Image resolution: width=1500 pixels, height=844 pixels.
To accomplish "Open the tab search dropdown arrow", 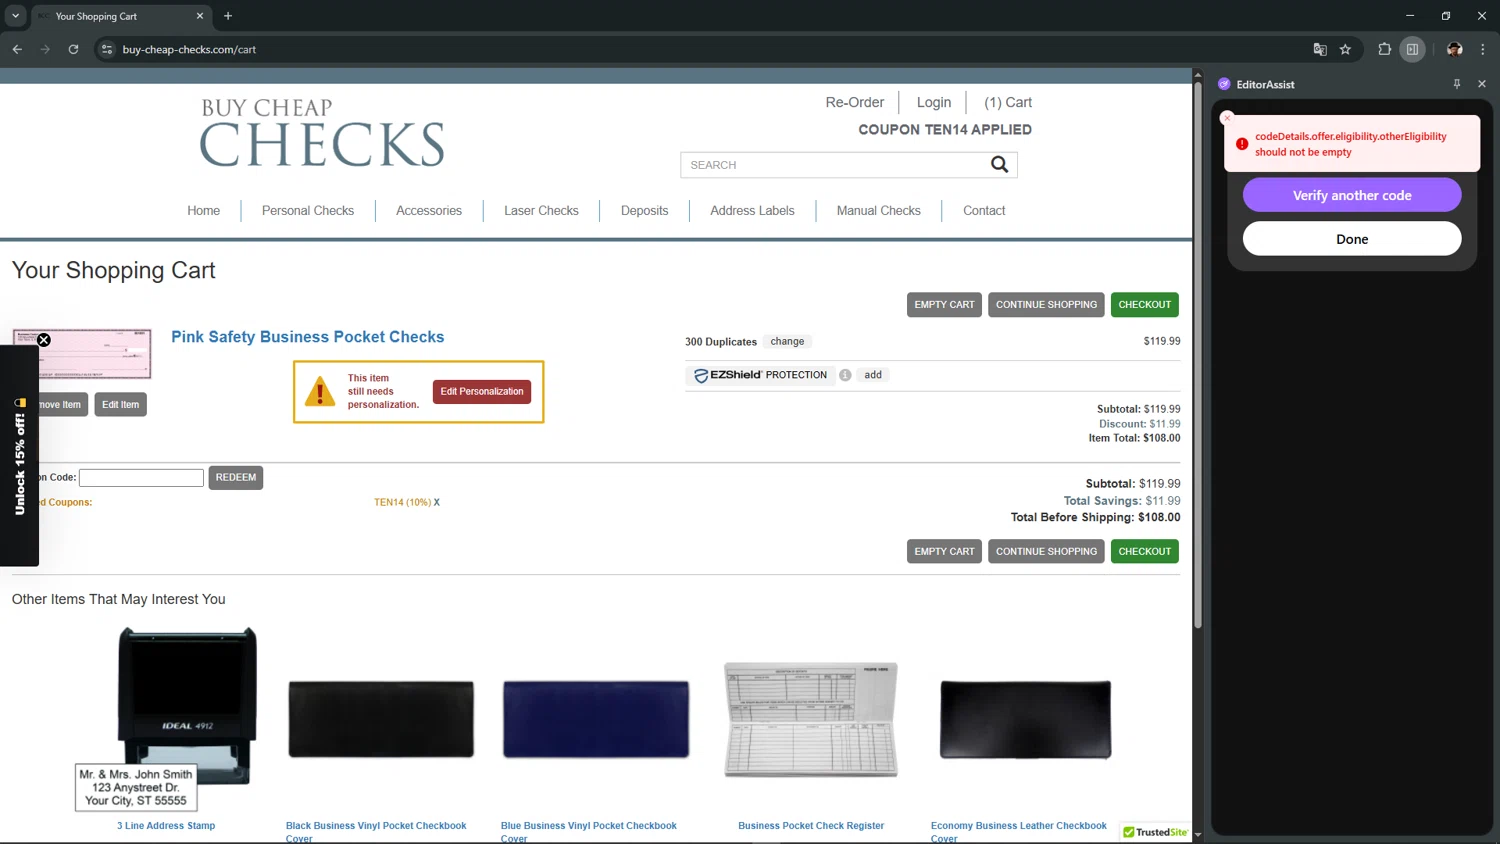I will tap(15, 16).
